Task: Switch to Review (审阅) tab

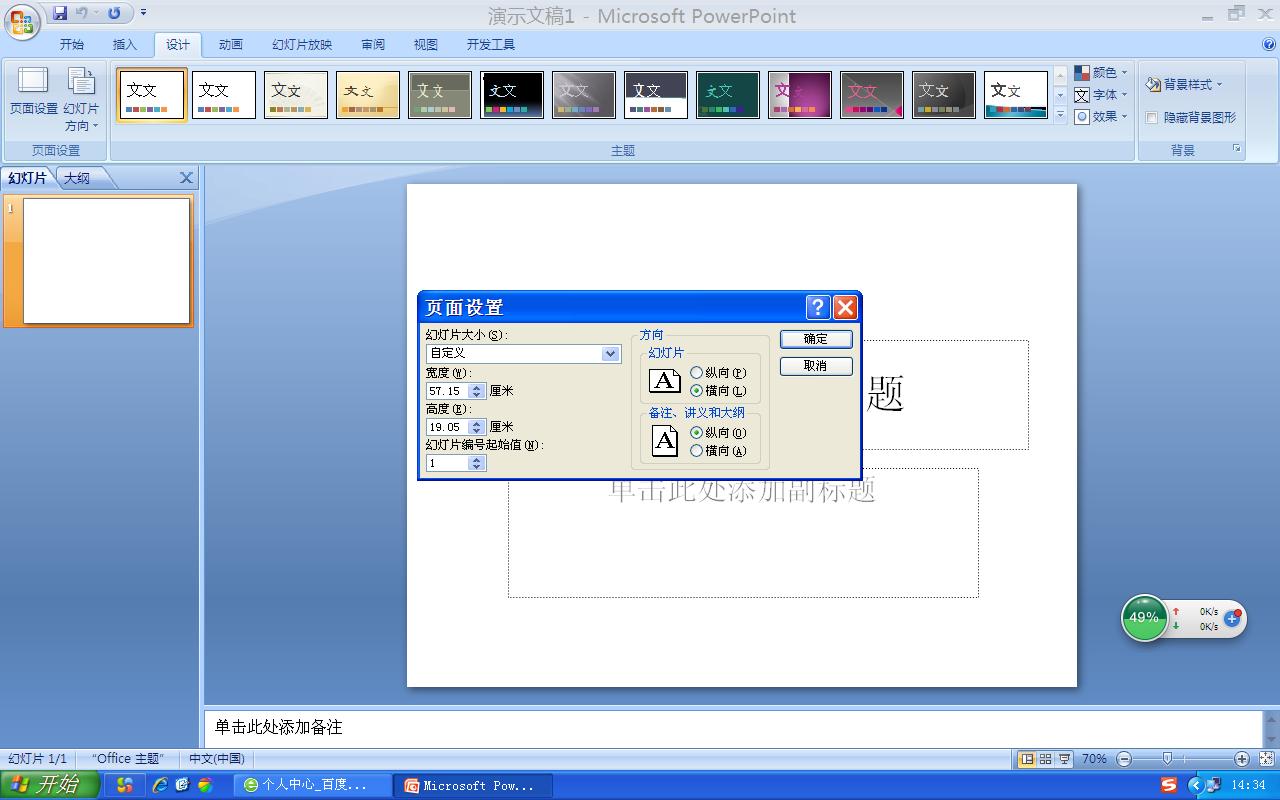Action: [x=373, y=44]
